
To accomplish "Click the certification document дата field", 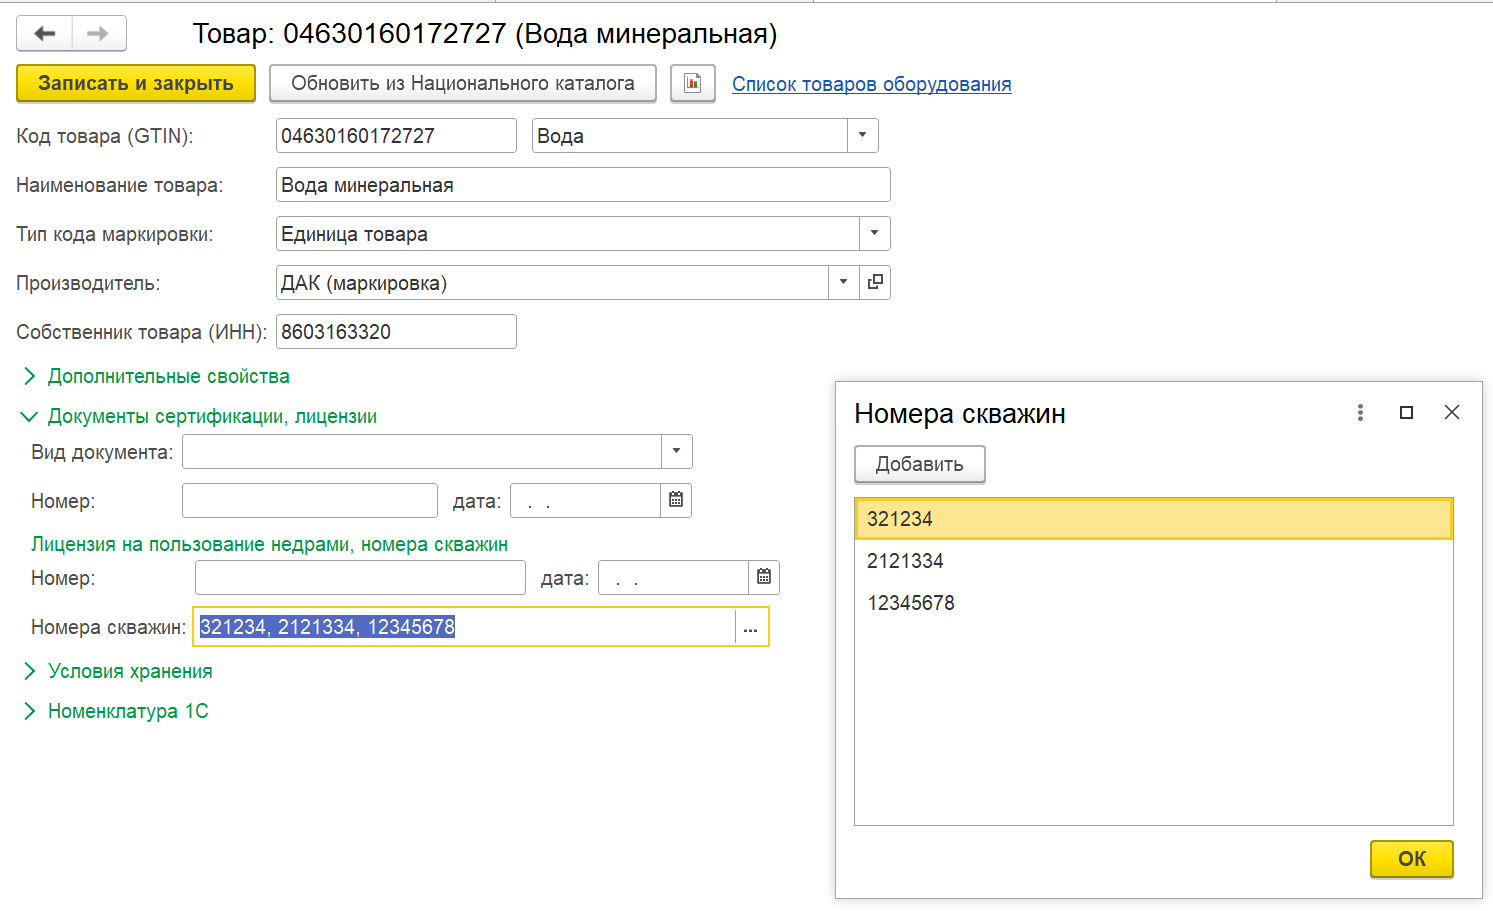I will point(585,500).
